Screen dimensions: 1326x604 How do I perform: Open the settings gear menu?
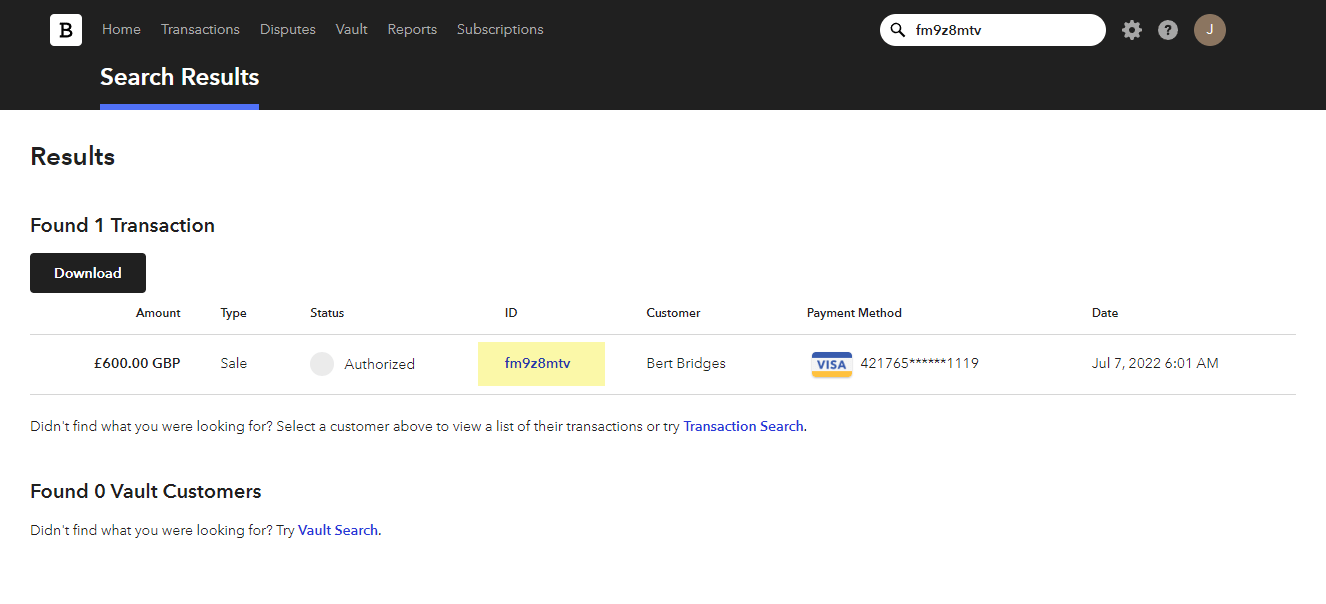1132,30
